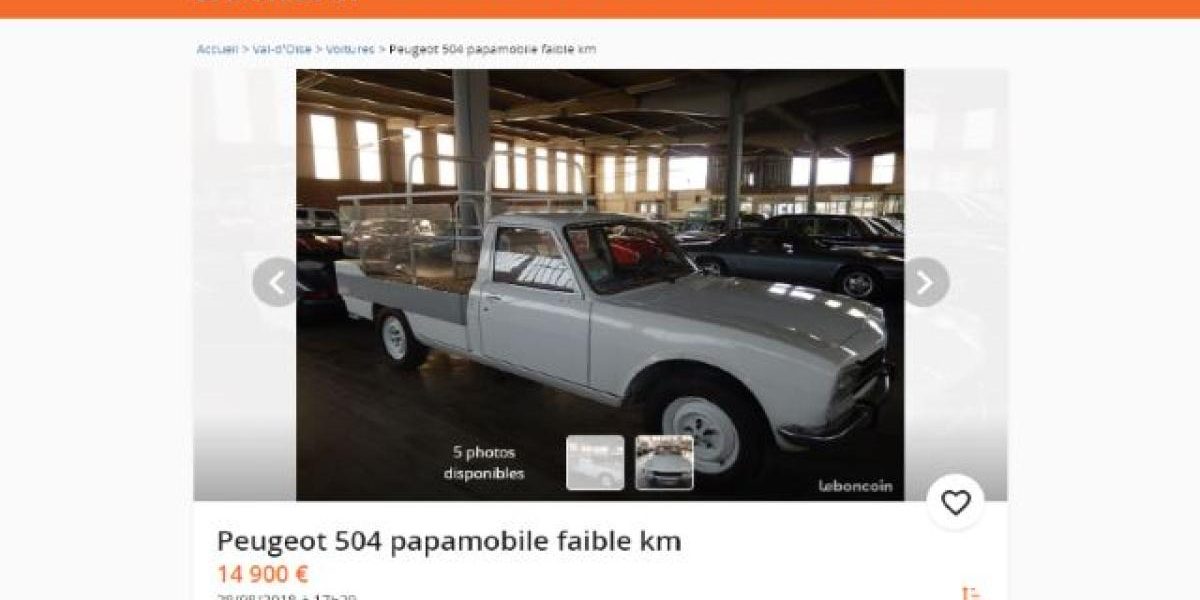Click the orange header bar
This screenshot has width=1200, height=600.
tap(600, 8)
